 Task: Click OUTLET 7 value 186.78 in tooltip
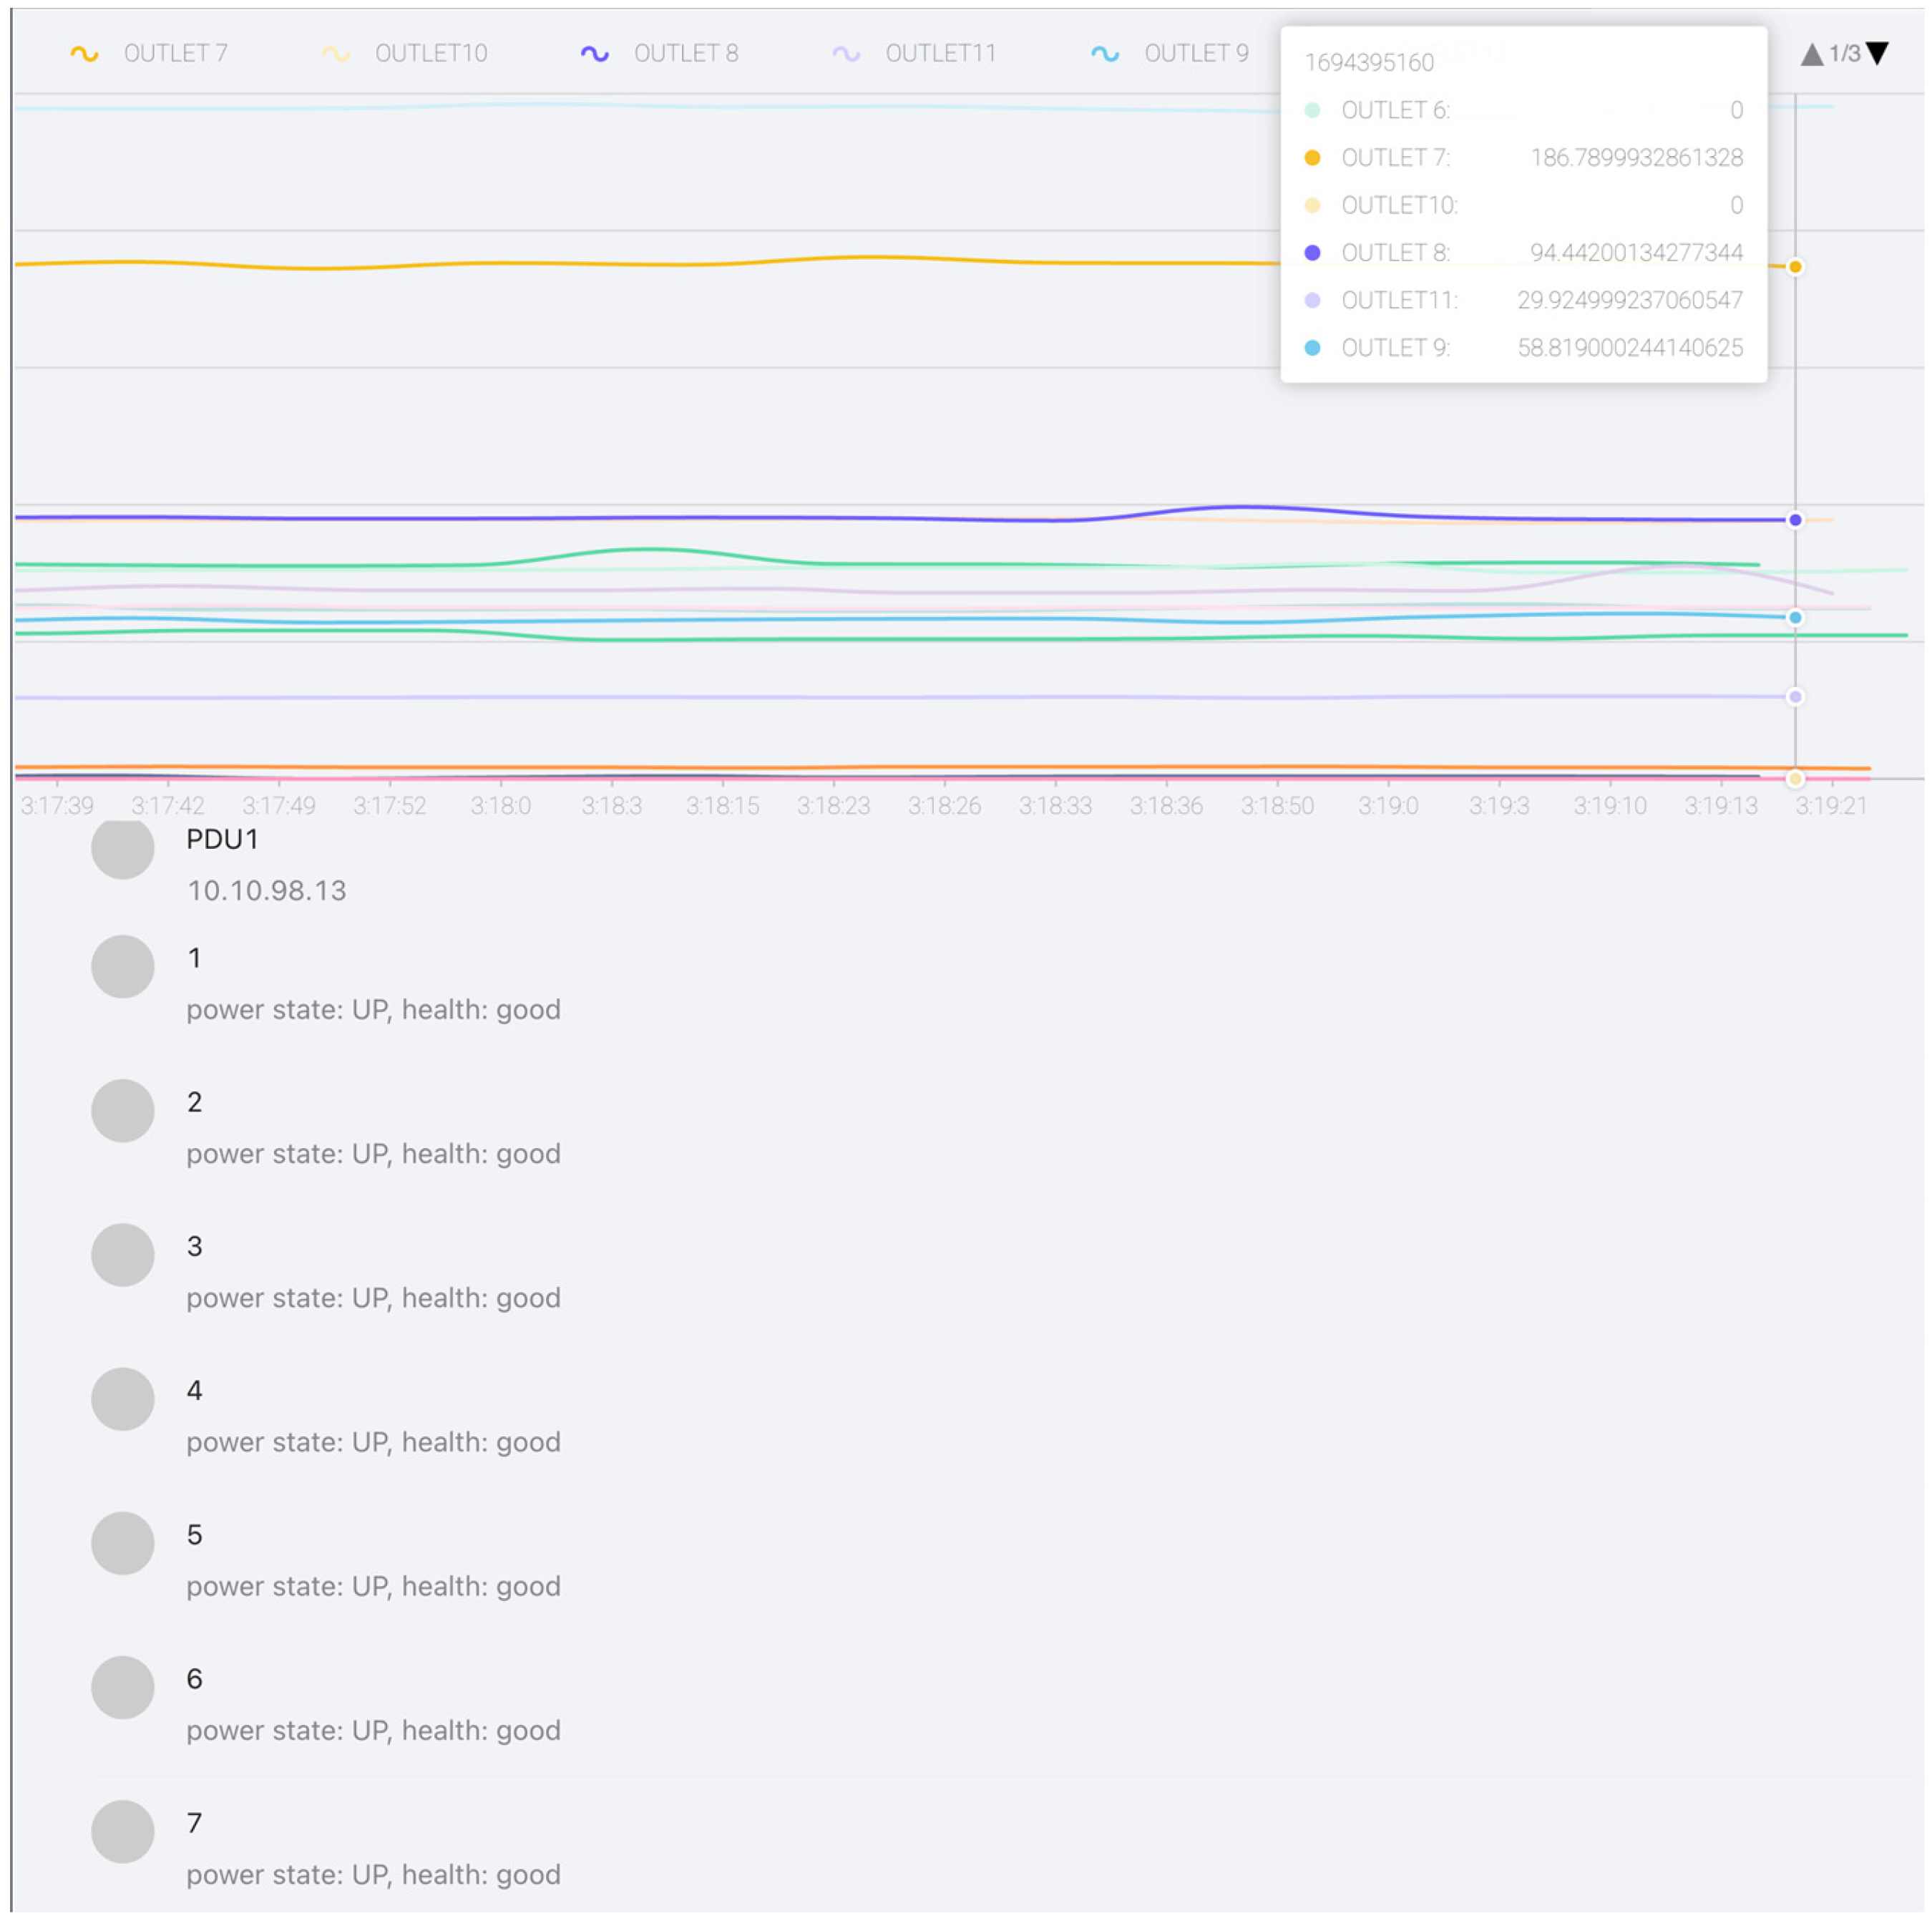(x=1636, y=157)
